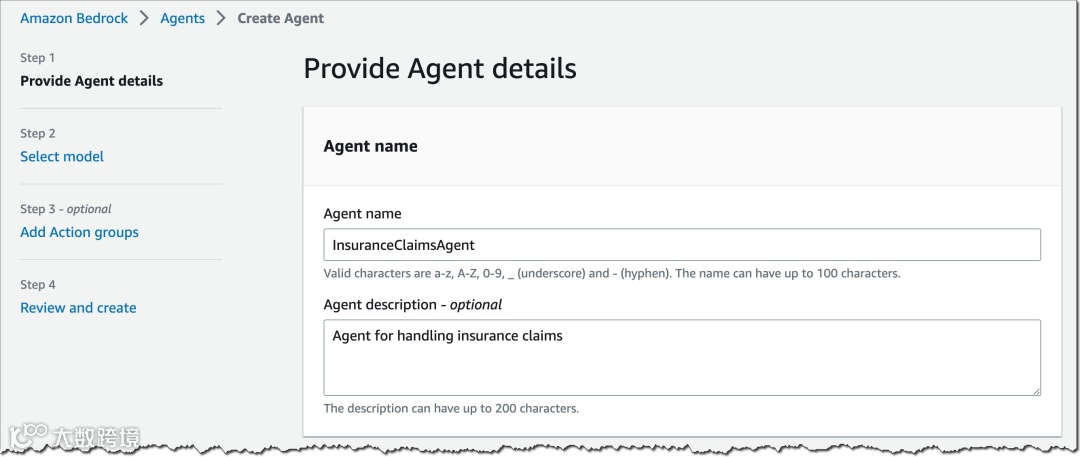Jump to the Add Action groups step
This screenshot has height=457, width=1080.
click(x=79, y=232)
